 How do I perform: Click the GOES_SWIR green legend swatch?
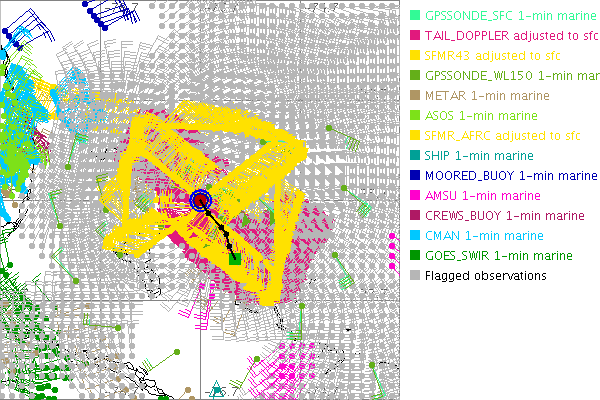(x=414, y=256)
